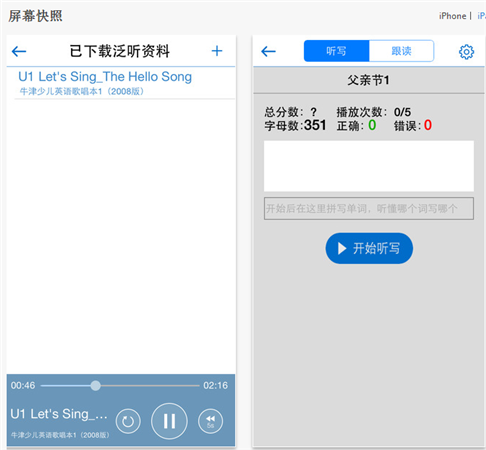Switch to the 跟读 follow-reading tab
Image resolution: width=486 pixels, height=450 pixels.
click(x=401, y=51)
